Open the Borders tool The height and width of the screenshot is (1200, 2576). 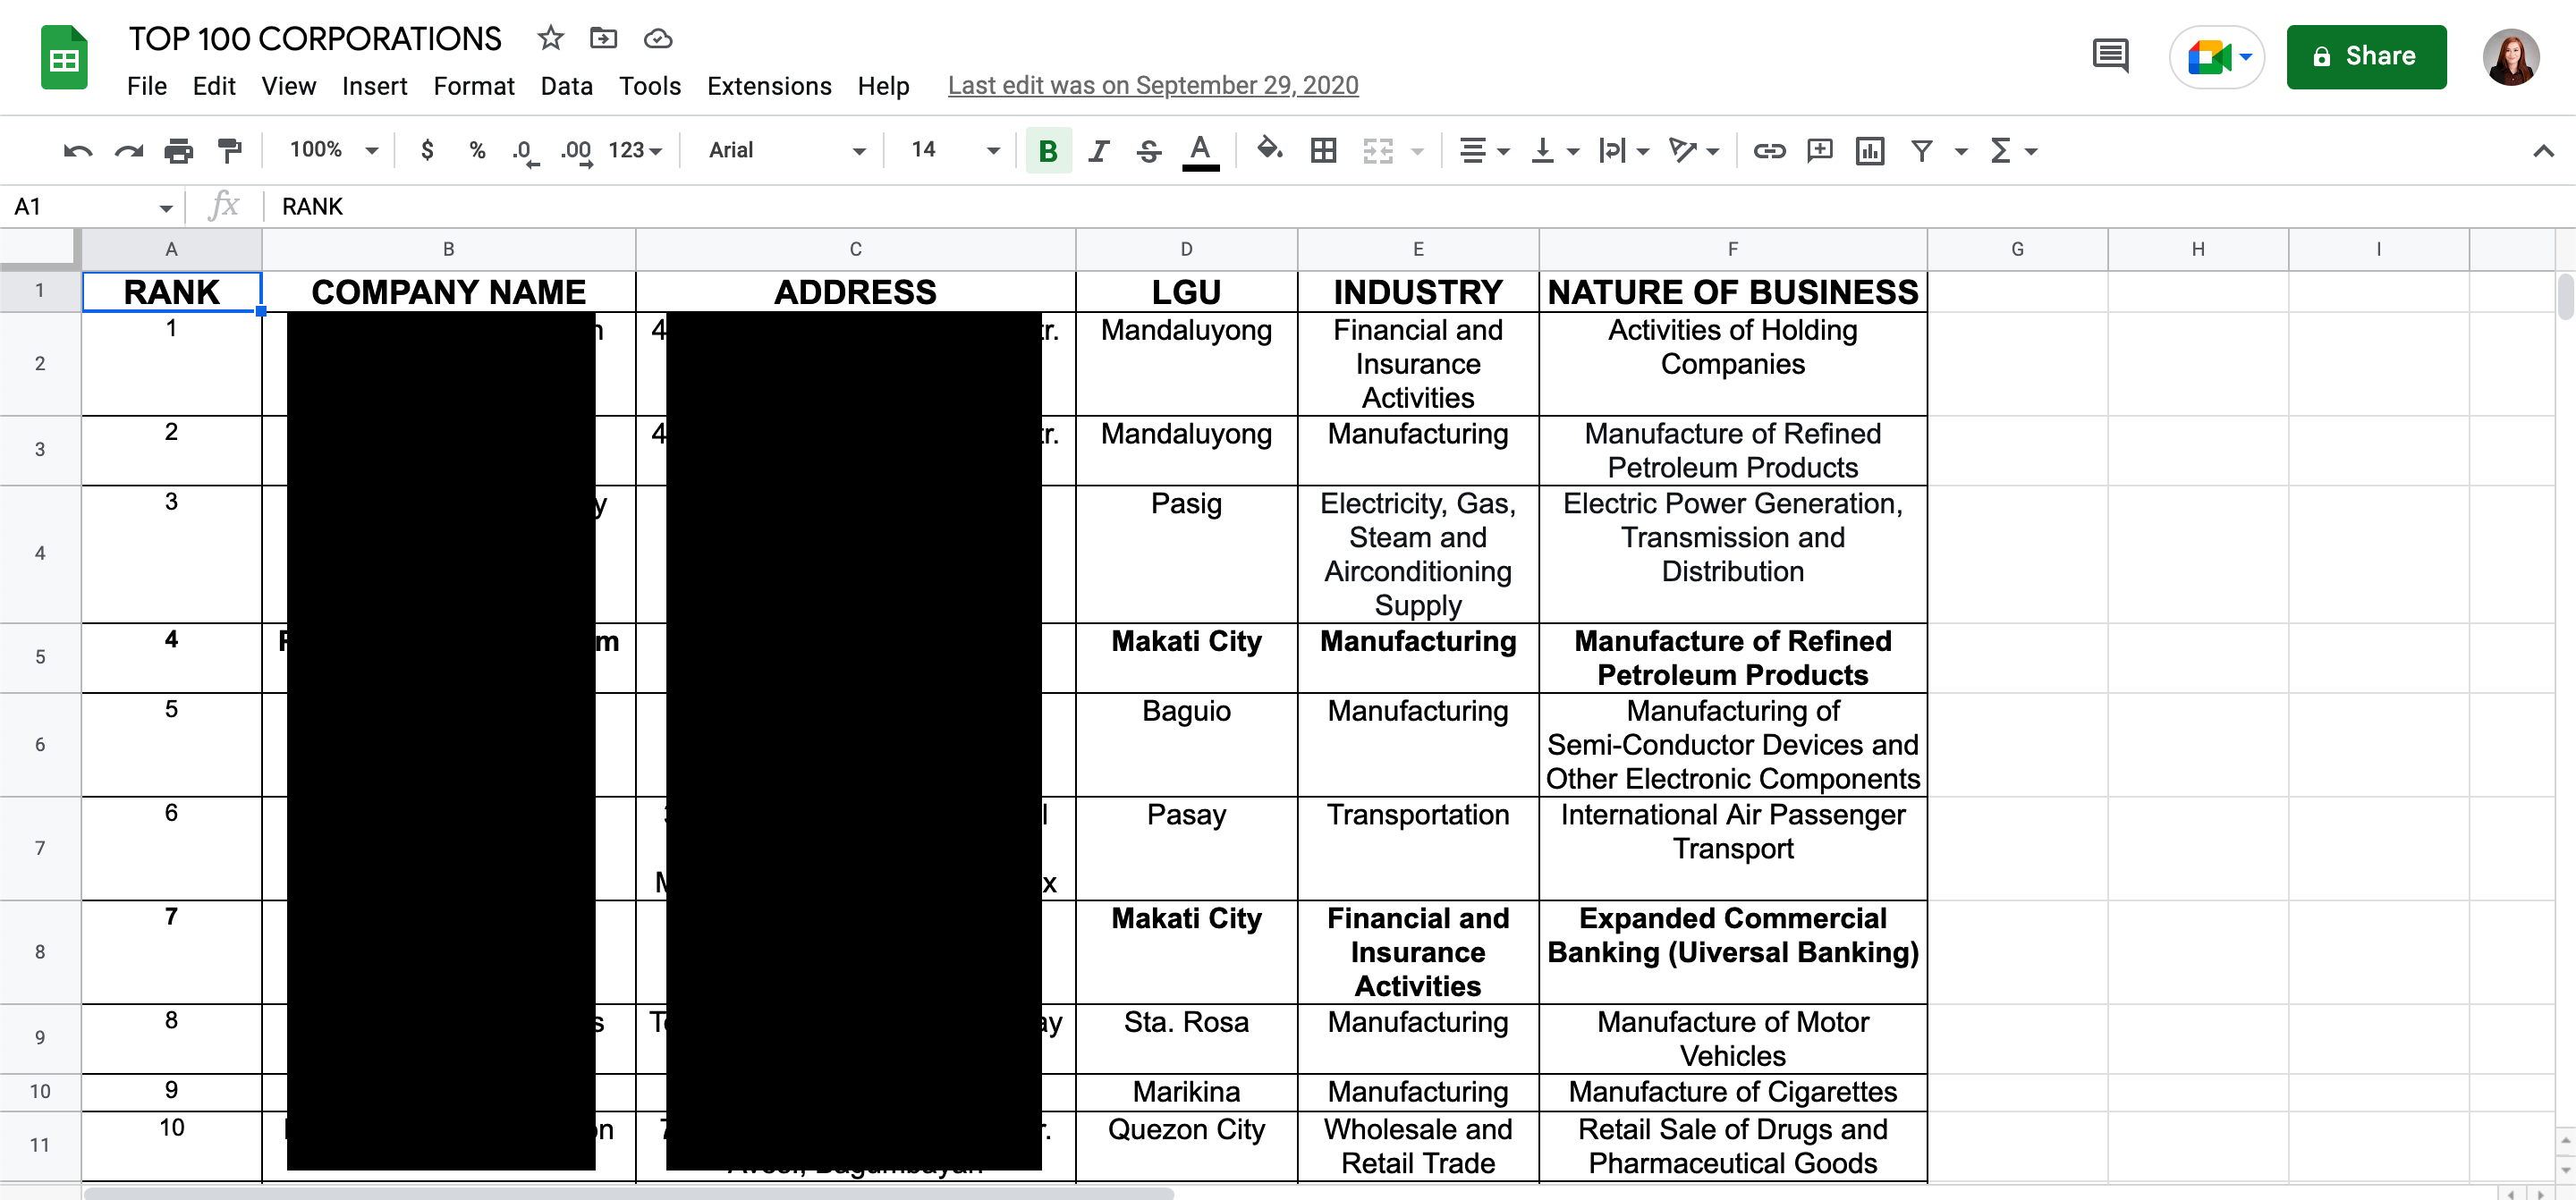point(1323,151)
